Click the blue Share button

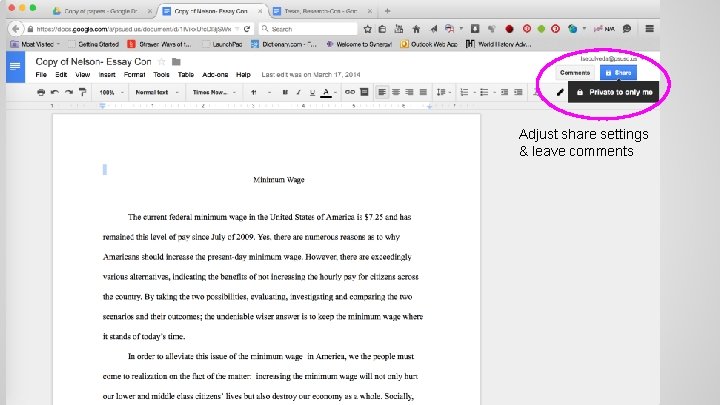point(618,73)
